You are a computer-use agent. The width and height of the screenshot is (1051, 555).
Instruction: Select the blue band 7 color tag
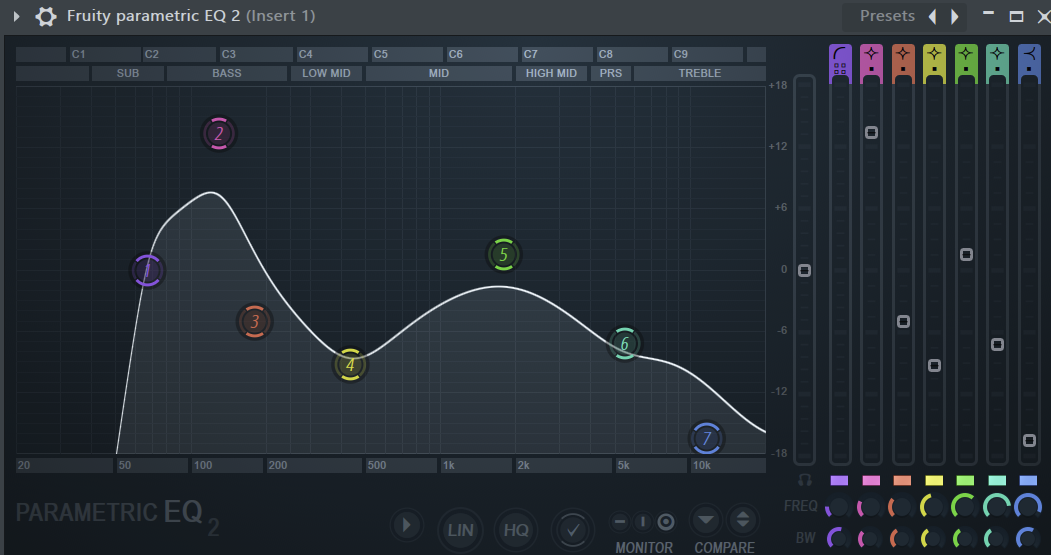[x=1028, y=481]
